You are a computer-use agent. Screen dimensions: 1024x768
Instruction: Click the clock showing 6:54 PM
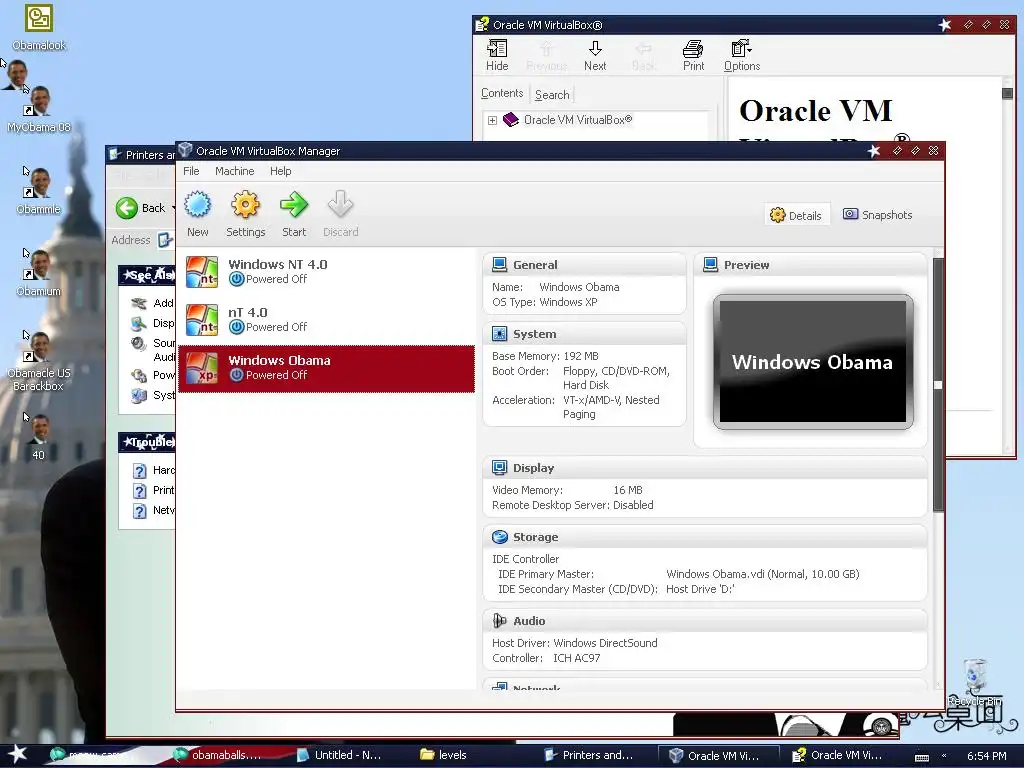[x=986, y=756]
